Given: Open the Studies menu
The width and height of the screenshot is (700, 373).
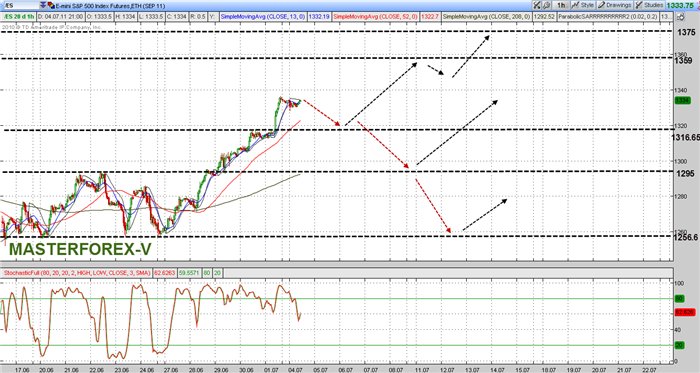Looking at the screenshot, I should click(x=650, y=5).
